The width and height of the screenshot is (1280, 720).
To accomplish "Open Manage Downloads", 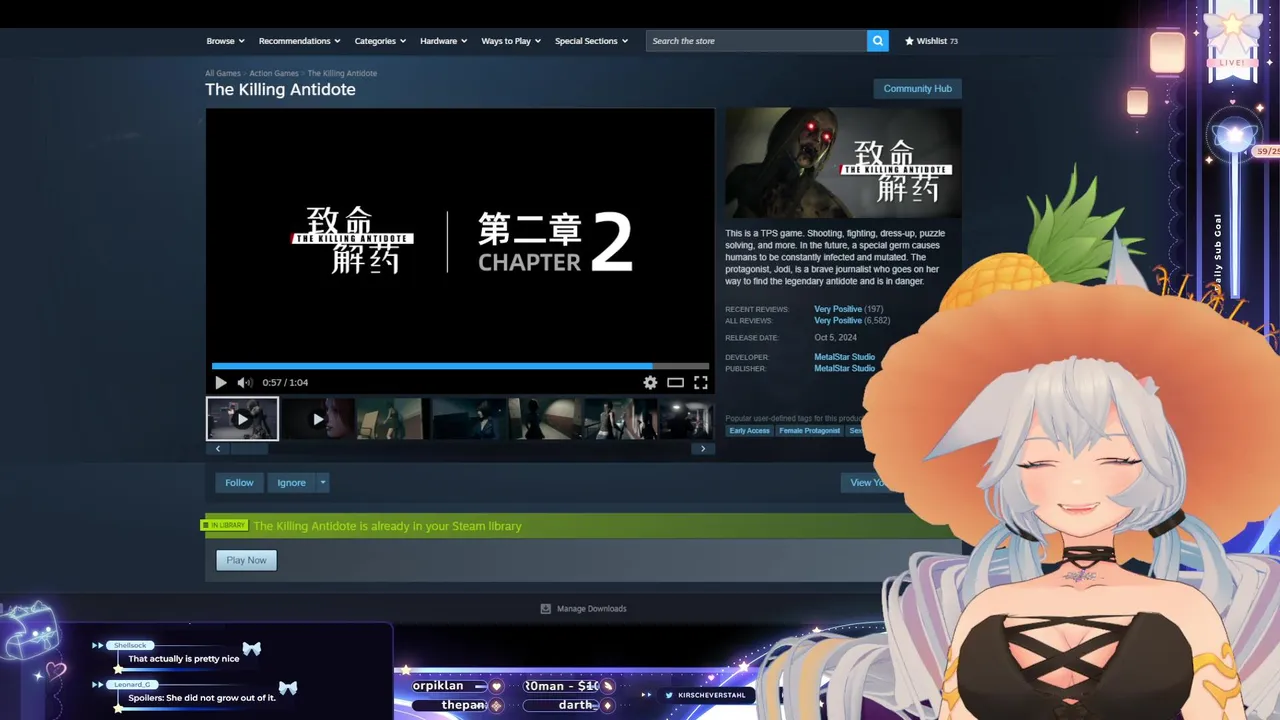I will pos(591,608).
